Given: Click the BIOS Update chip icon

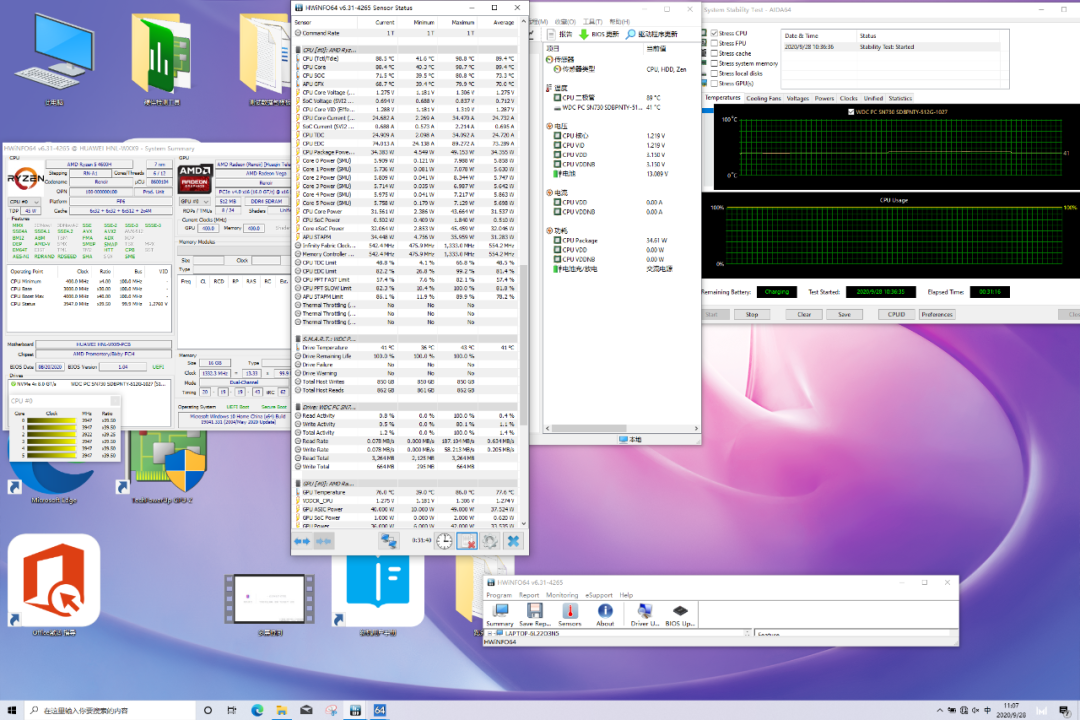Looking at the screenshot, I should [680, 612].
